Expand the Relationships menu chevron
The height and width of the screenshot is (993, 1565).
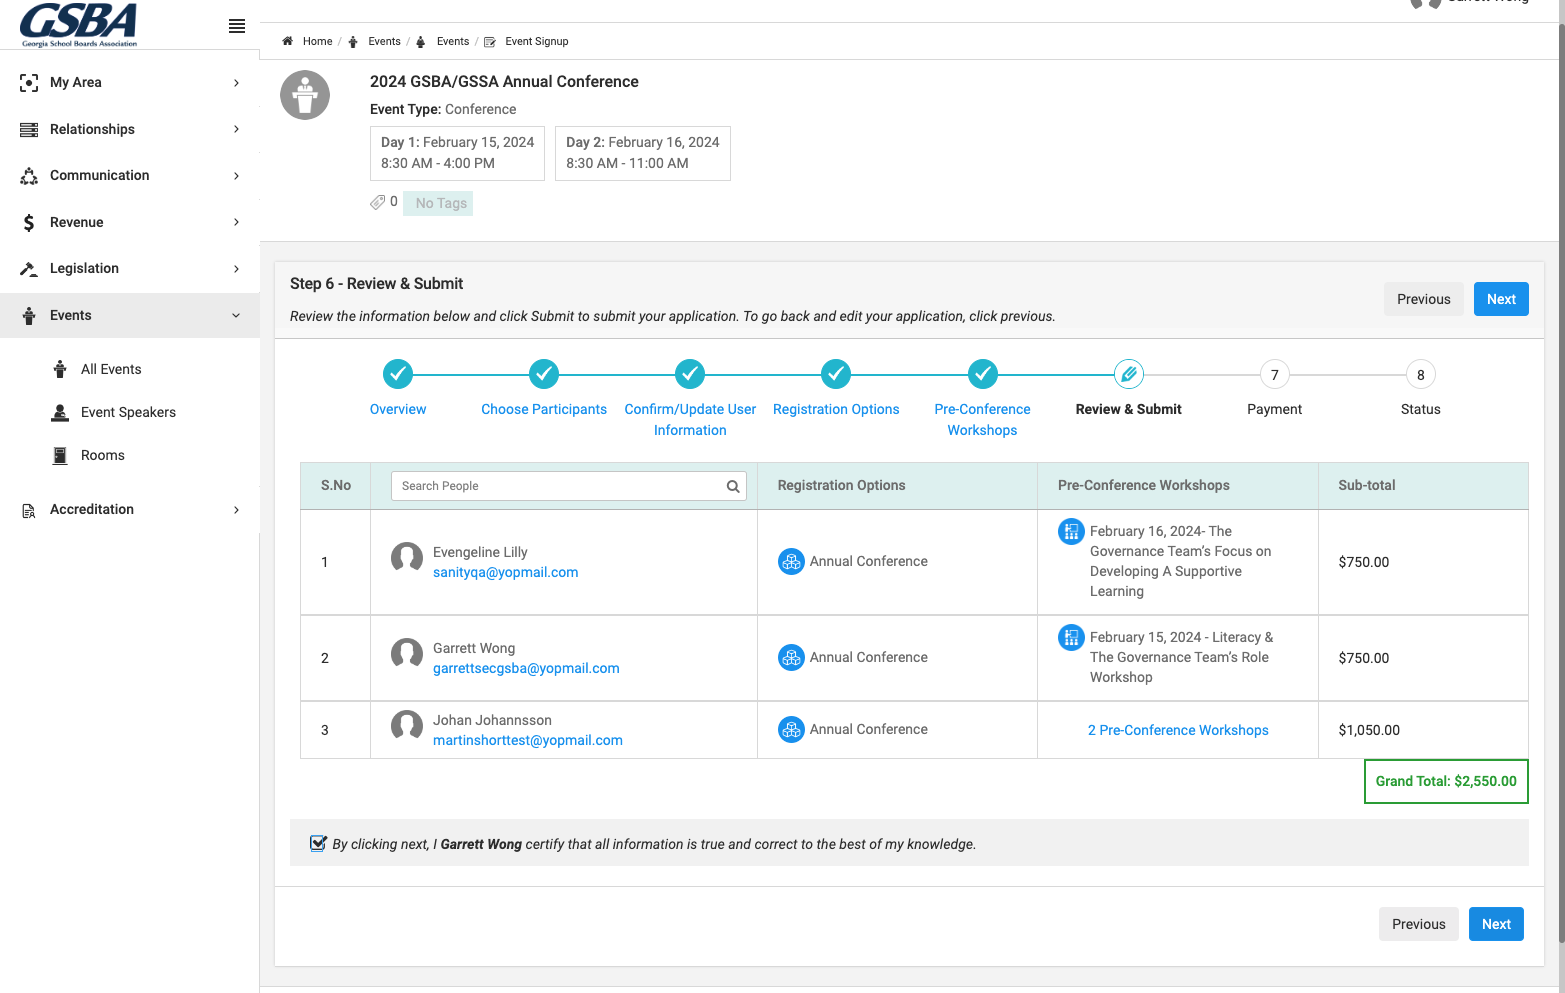(236, 129)
